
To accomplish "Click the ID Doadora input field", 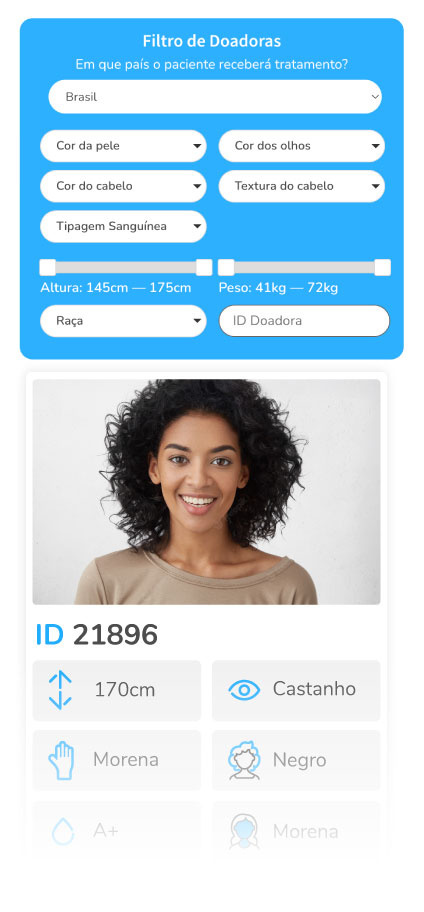I will [304, 321].
